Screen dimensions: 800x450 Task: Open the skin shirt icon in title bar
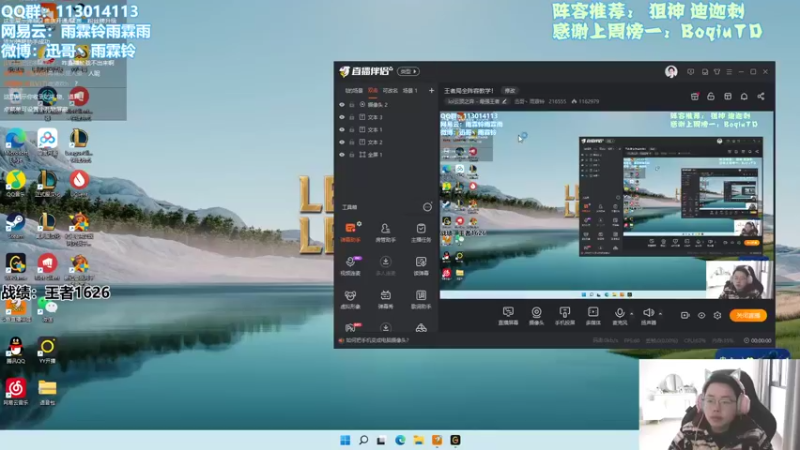pyautogui.click(x=717, y=72)
